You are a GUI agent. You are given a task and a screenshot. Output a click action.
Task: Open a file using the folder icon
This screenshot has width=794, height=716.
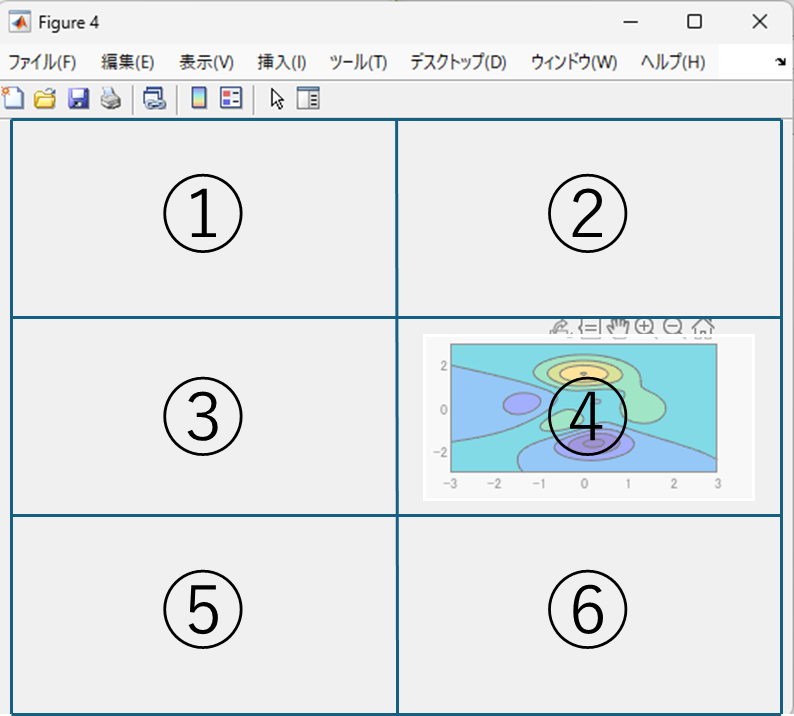45,98
